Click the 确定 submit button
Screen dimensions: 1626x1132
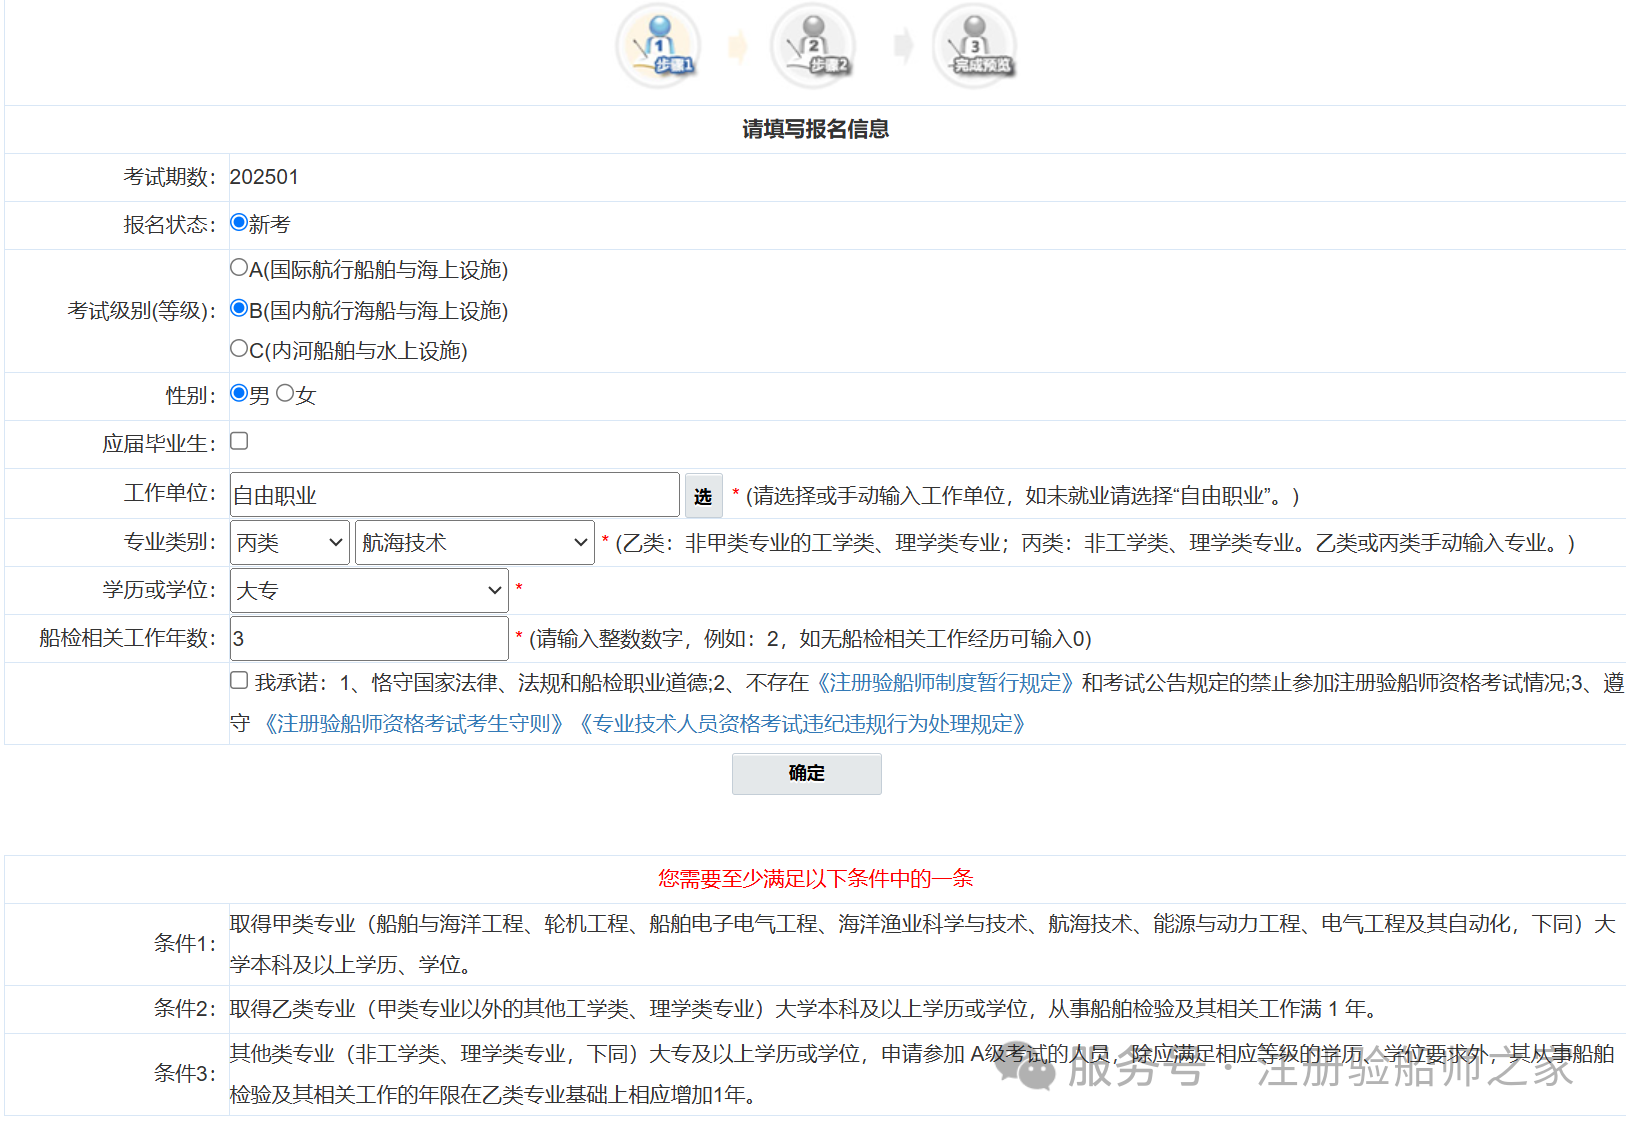[x=806, y=773]
